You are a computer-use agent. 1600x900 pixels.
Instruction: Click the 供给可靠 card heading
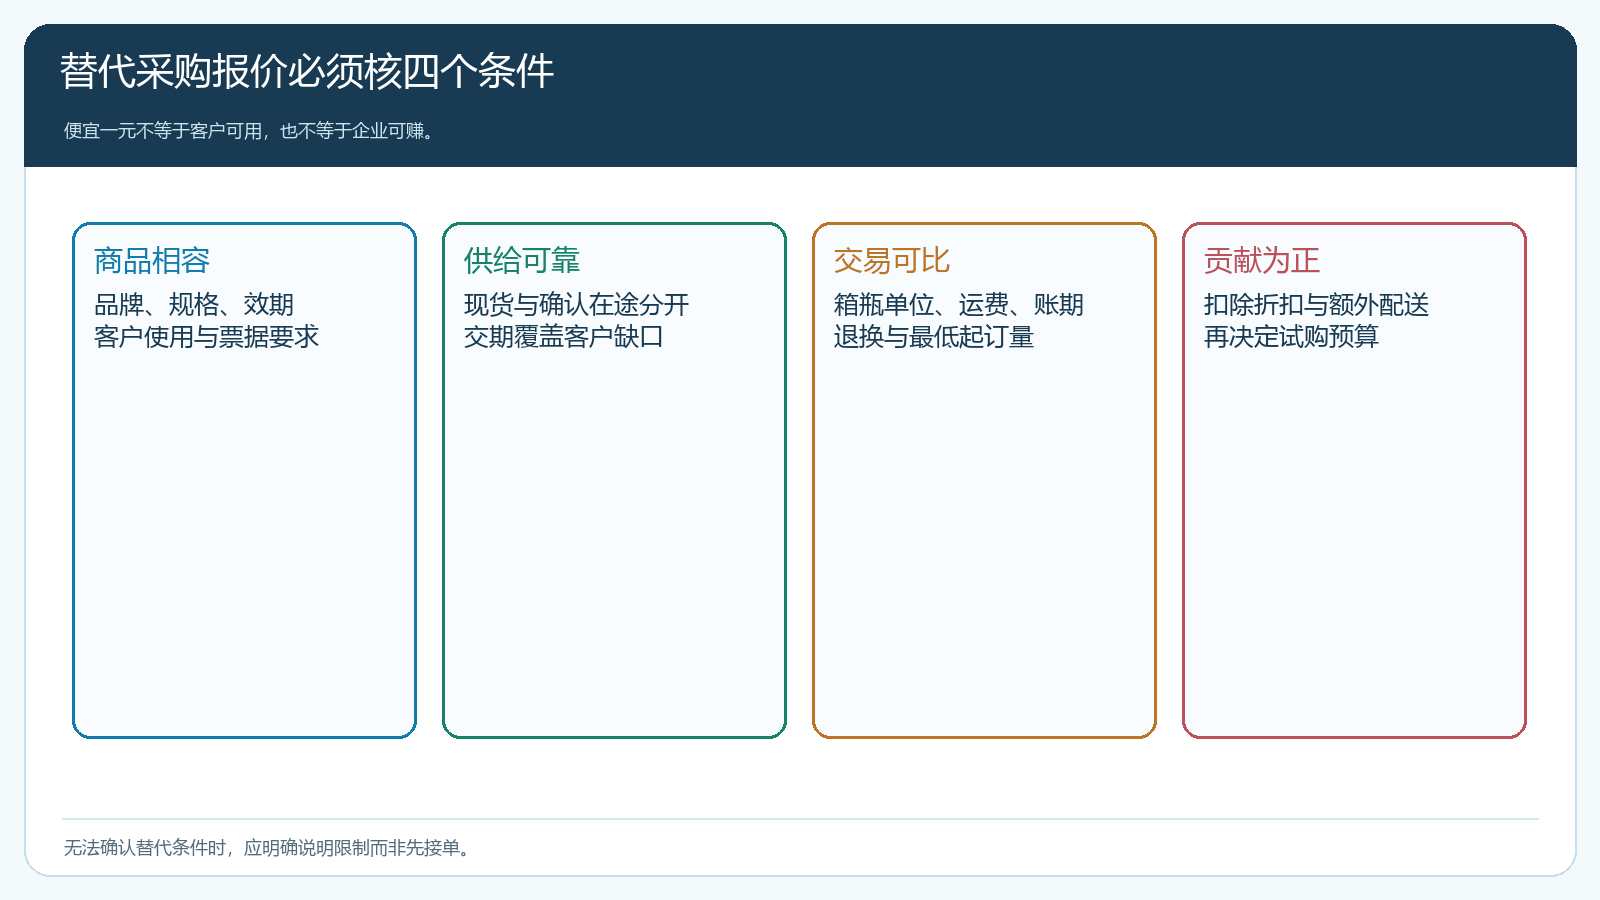pyautogui.click(x=522, y=261)
